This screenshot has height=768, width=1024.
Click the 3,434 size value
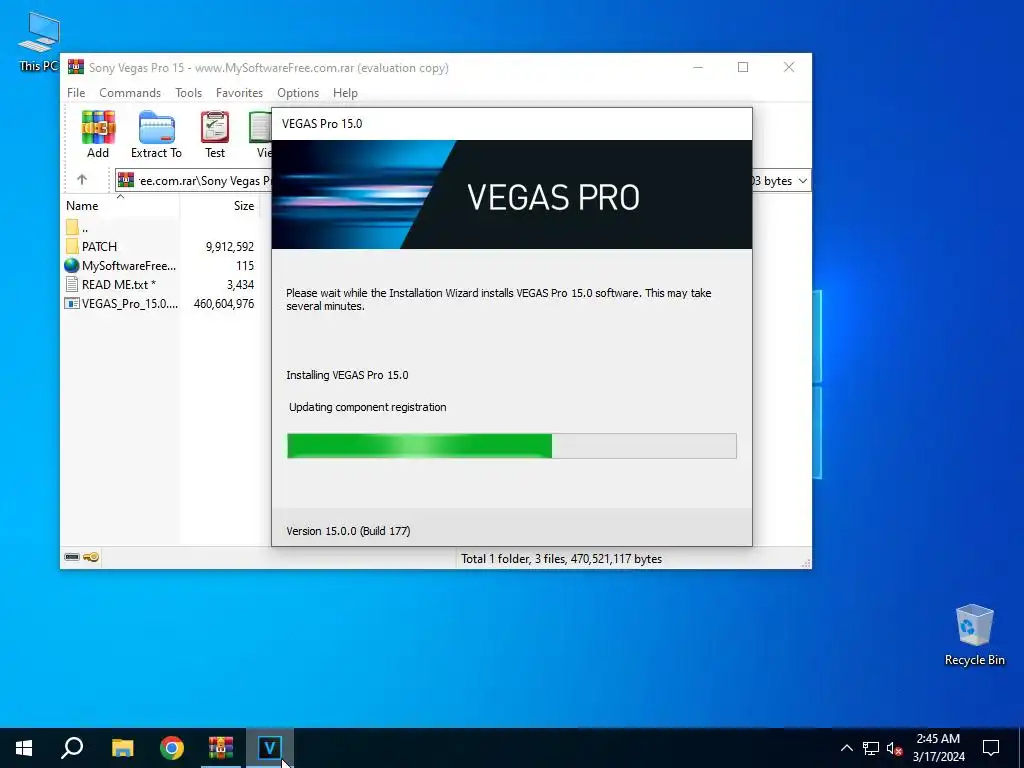[x=240, y=285]
